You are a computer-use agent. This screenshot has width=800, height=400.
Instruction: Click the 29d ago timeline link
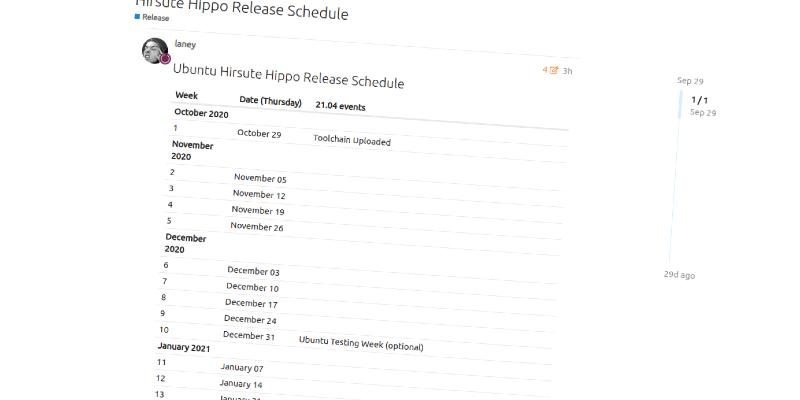679,274
